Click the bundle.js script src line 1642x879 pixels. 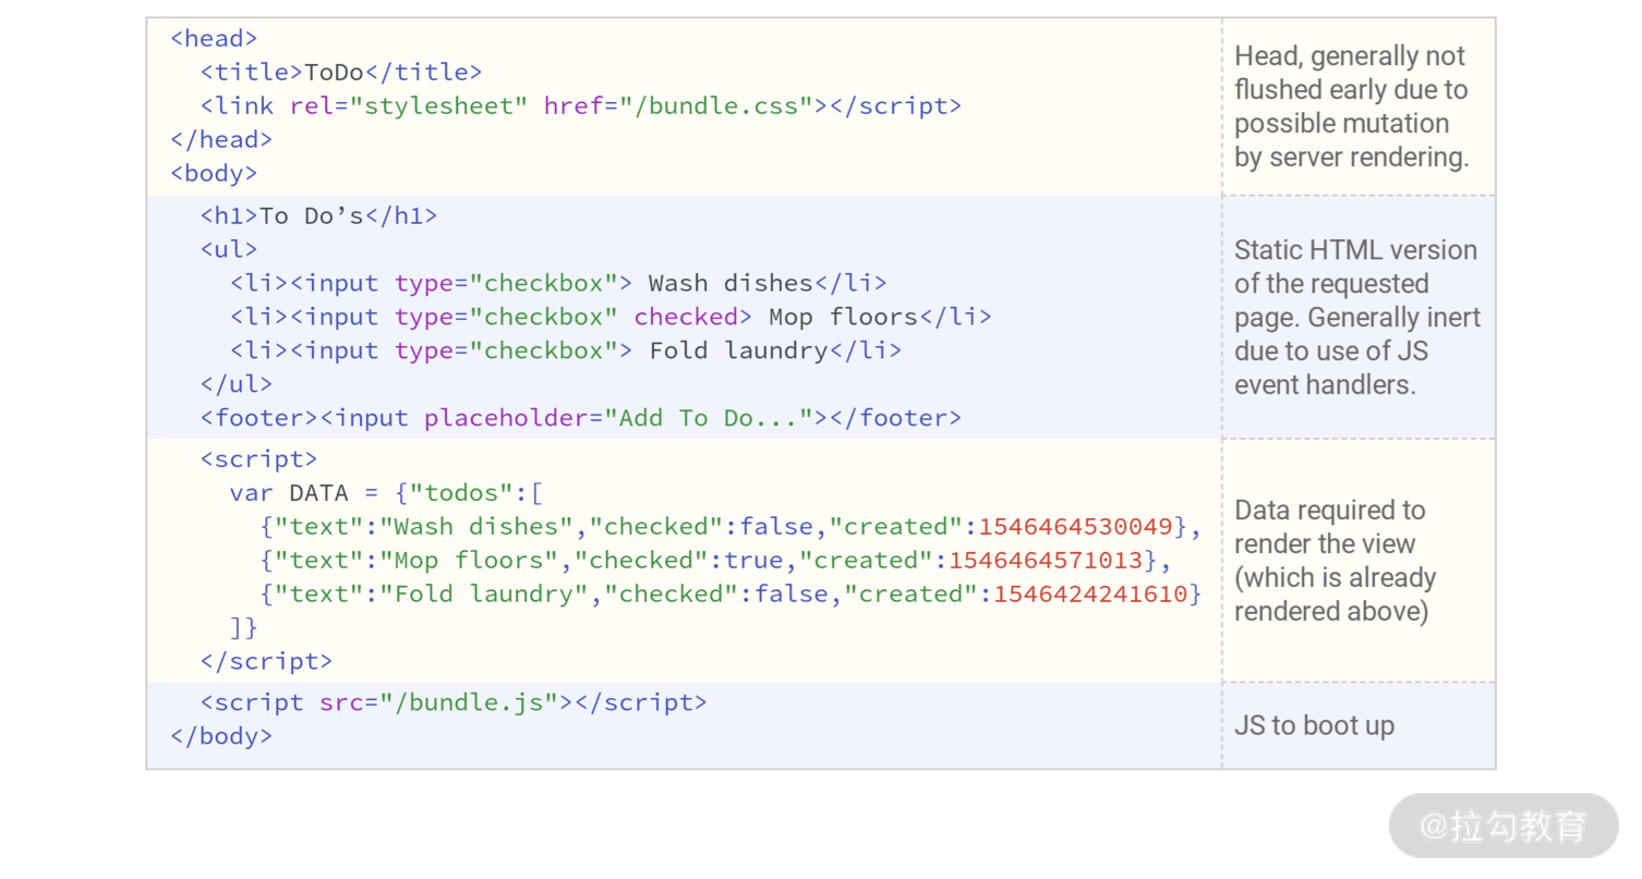(x=453, y=703)
